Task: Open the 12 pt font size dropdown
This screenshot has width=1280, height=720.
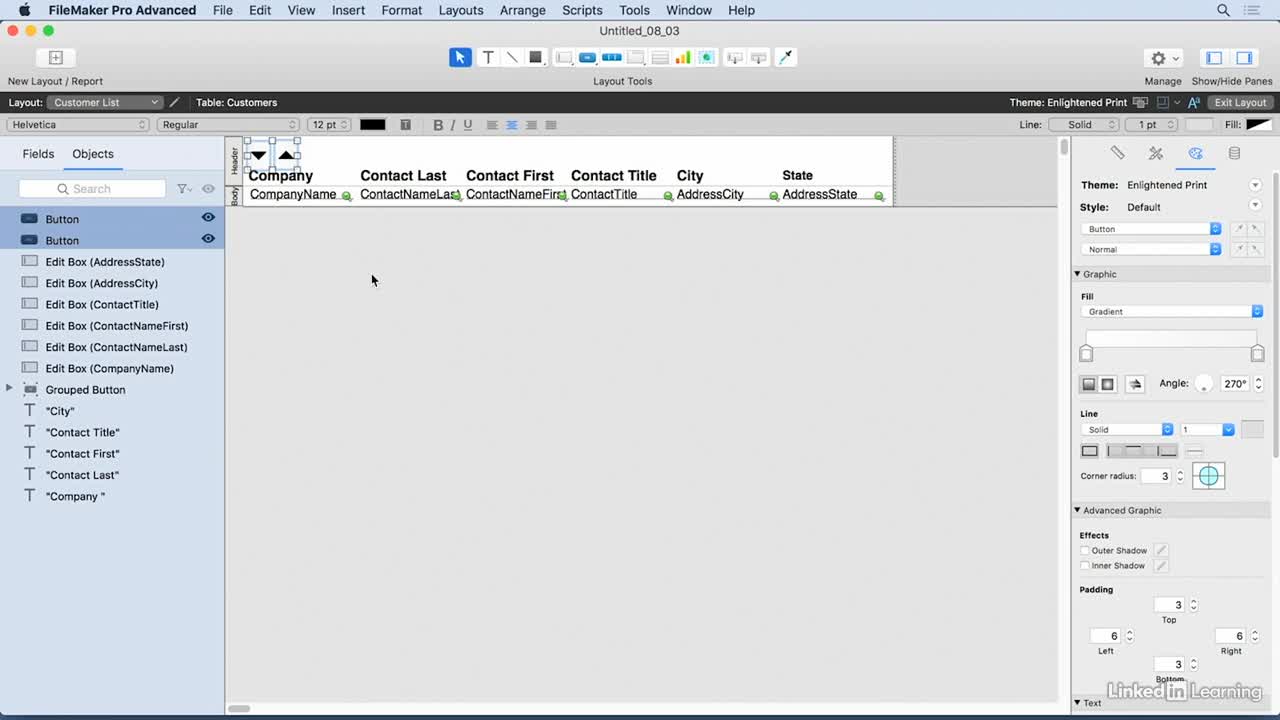Action: pos(329,125)
